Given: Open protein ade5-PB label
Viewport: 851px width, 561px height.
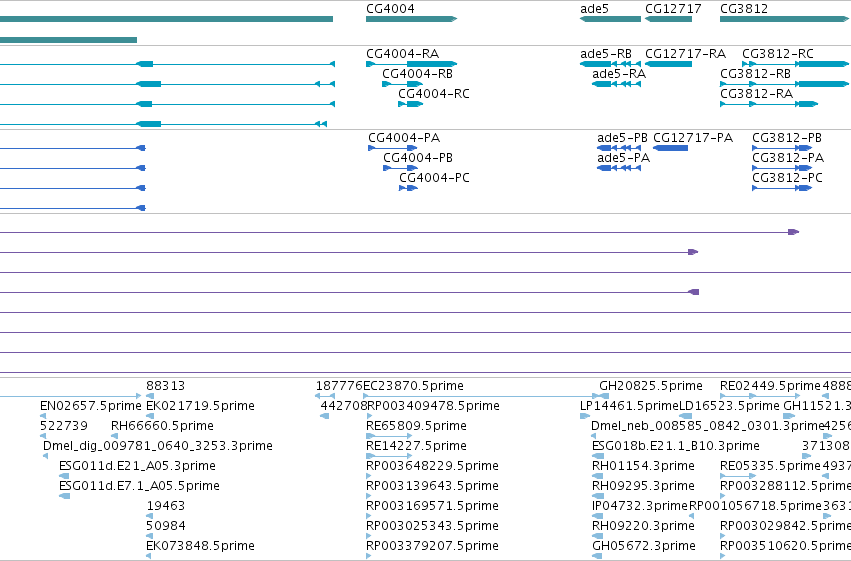Looking at the screenshot, I should point(622,138).
